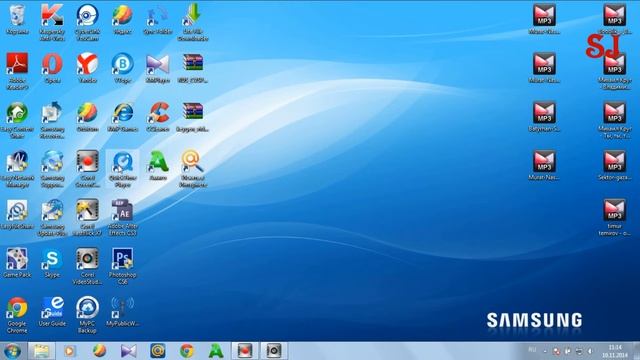640x360 pixels.
Task: Open the system clock and date
Action: pyautogui.click(x=614, y=351)
